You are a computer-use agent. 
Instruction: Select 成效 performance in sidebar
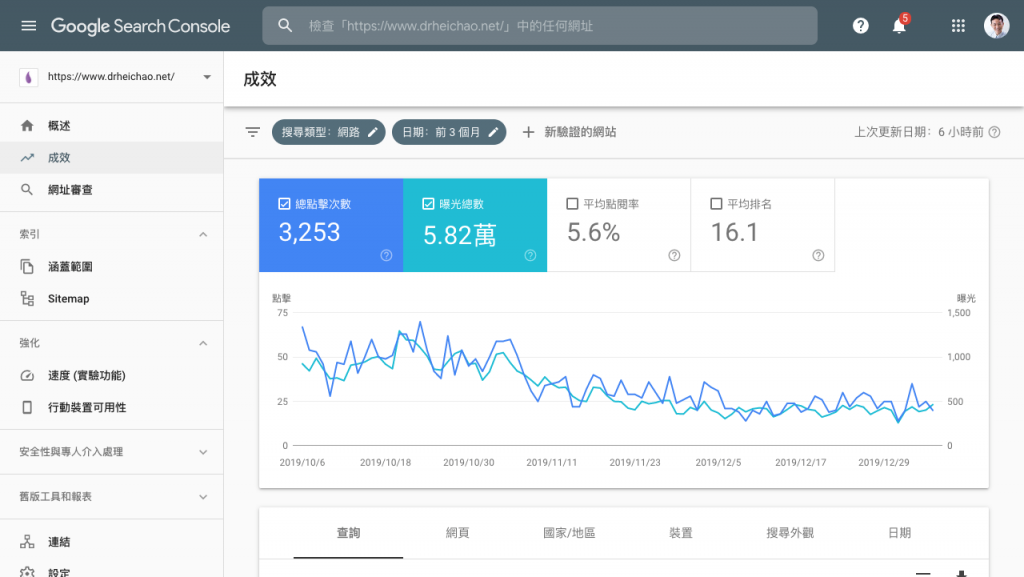(111, 157)
